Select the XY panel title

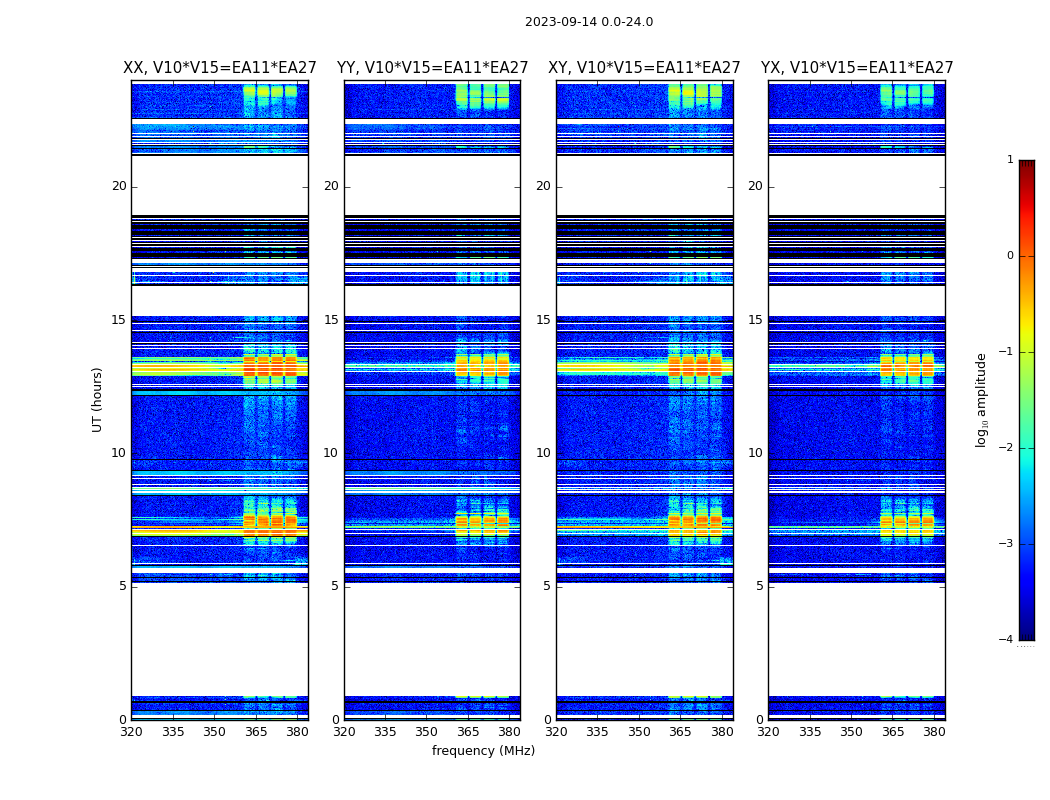(x=644, y=68)
